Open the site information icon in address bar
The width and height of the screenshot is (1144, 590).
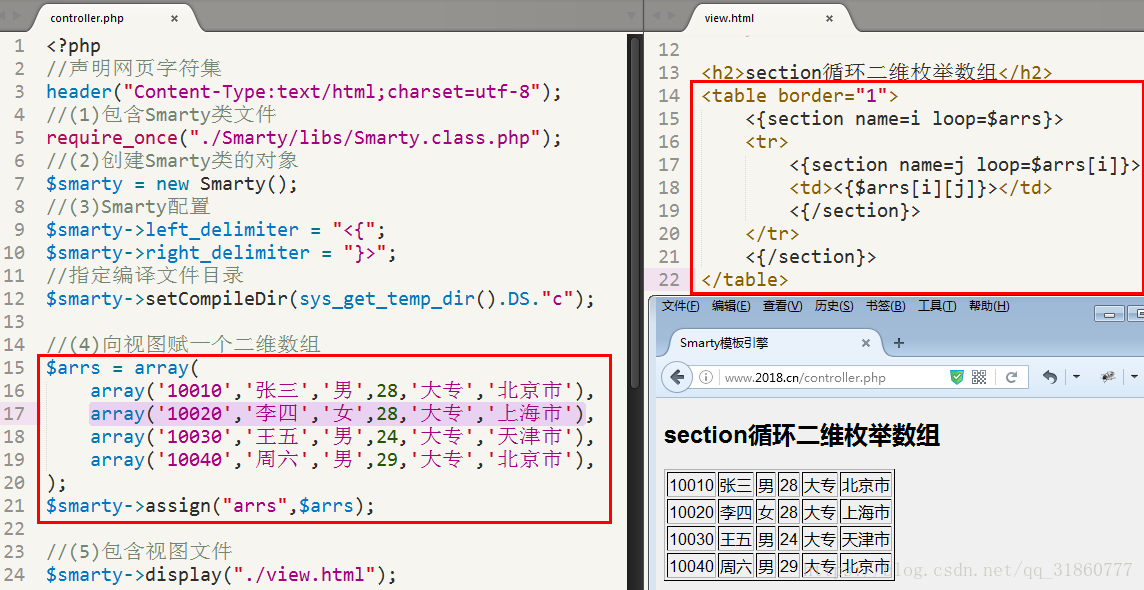tap(706, 378)
